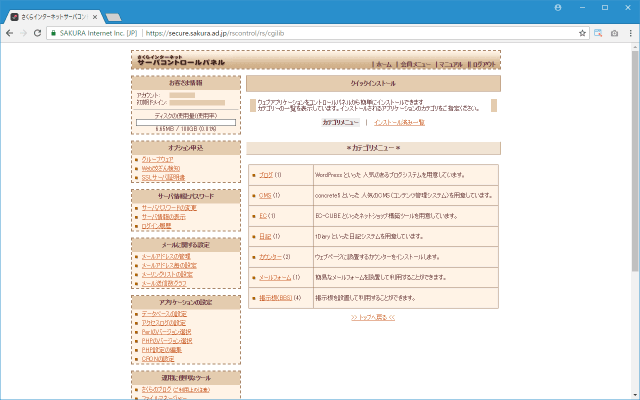Click the disk usage progress bar
Viewport: 640px width, 400px height.
[186, 122]
